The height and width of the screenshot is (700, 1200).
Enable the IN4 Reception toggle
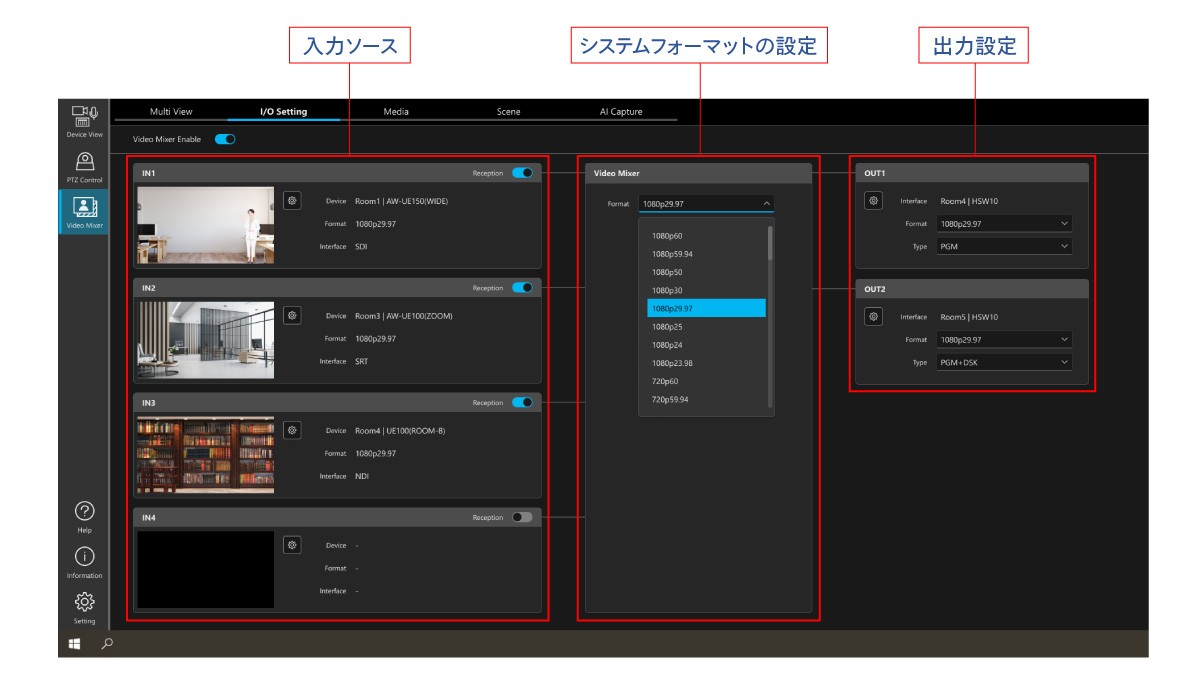522,517
